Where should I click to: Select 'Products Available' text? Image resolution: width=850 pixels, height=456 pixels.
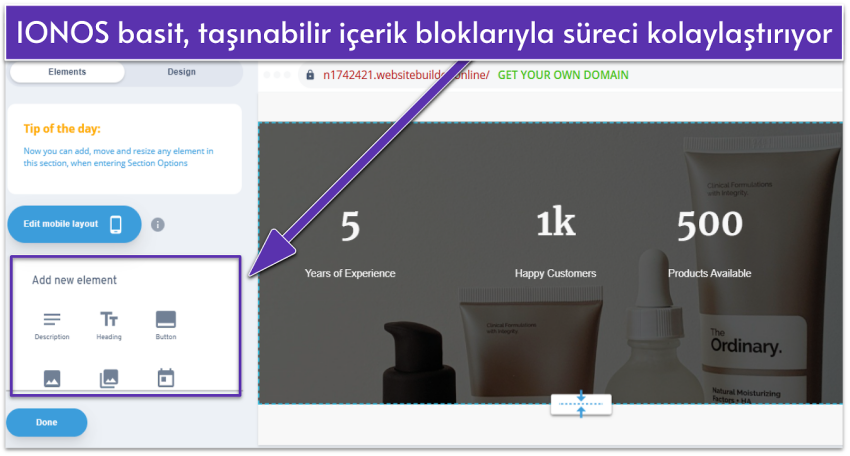pos(710,273)
